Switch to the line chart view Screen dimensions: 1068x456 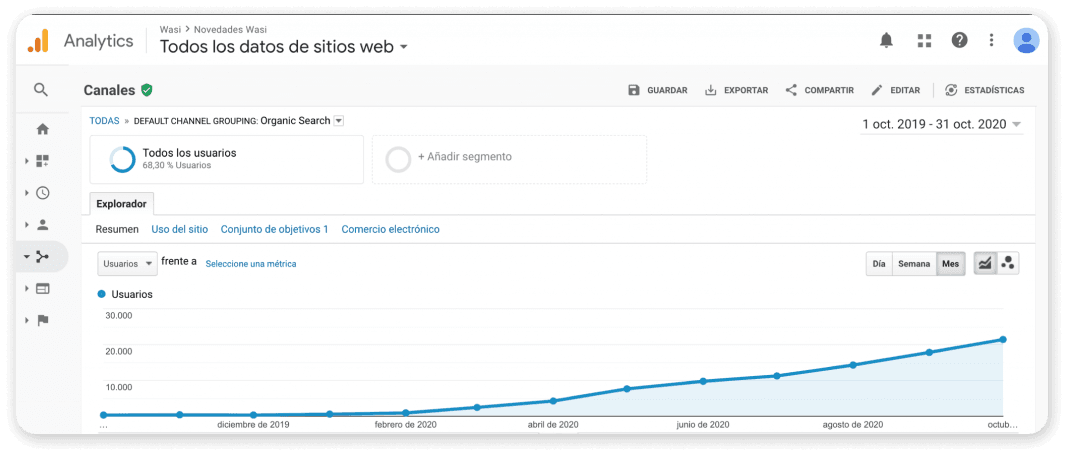click(x=985, y=264)
